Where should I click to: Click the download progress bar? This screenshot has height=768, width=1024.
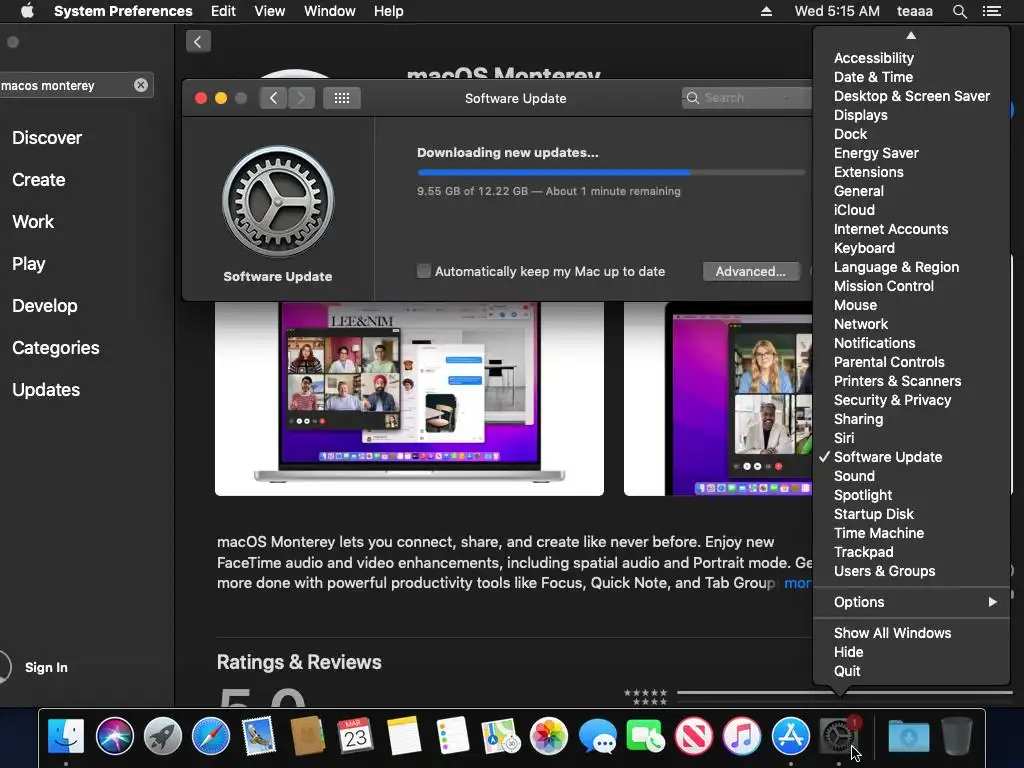pyautogui.click(x=611, y=172)
